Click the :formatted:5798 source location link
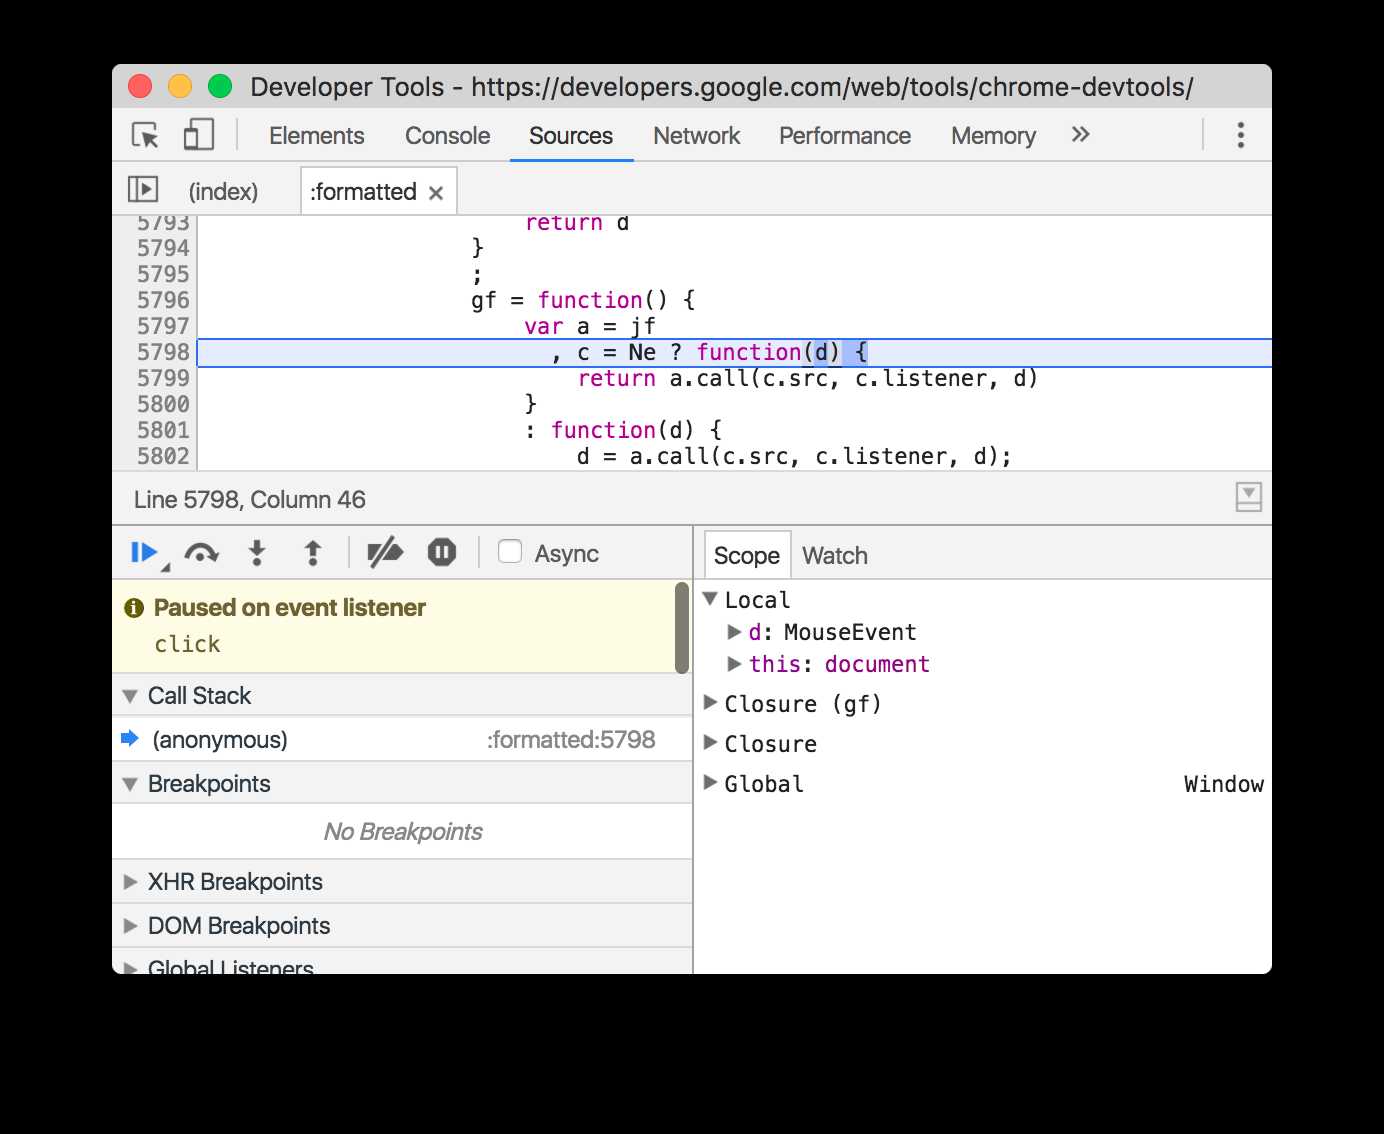This screenshot has width=1384, height=1134. pos(571,739)
